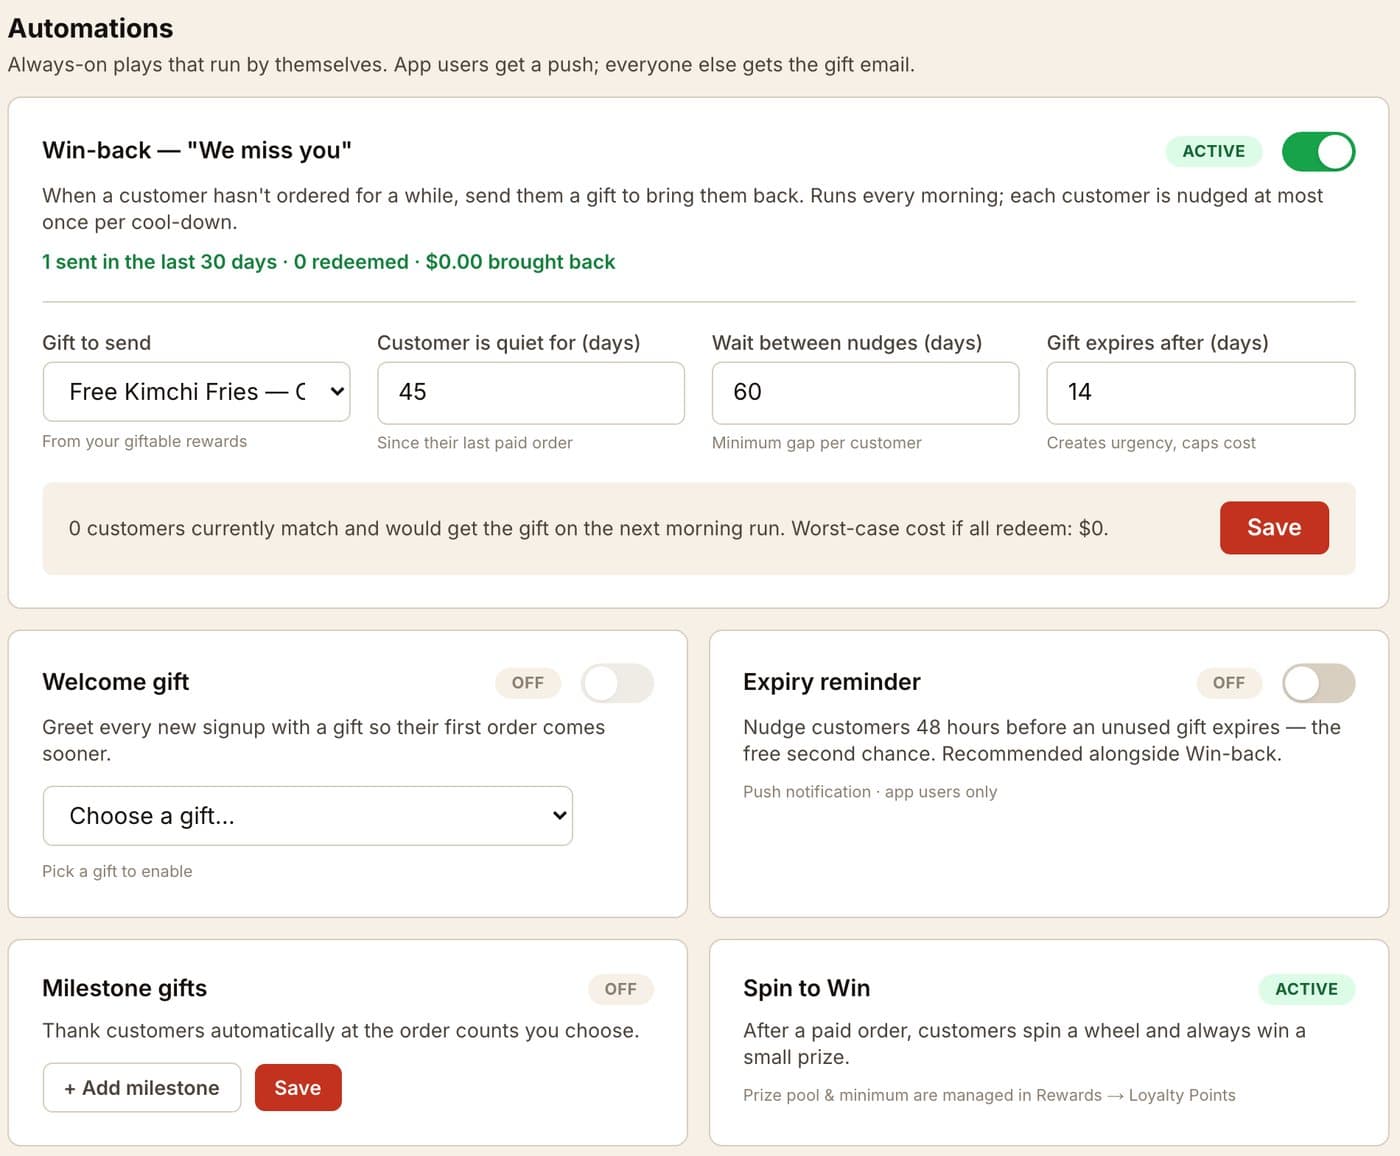The image size is (1400, 1156).
Task: Click the Win-back ACTIVE status badge
Action: coord(1214,152)
